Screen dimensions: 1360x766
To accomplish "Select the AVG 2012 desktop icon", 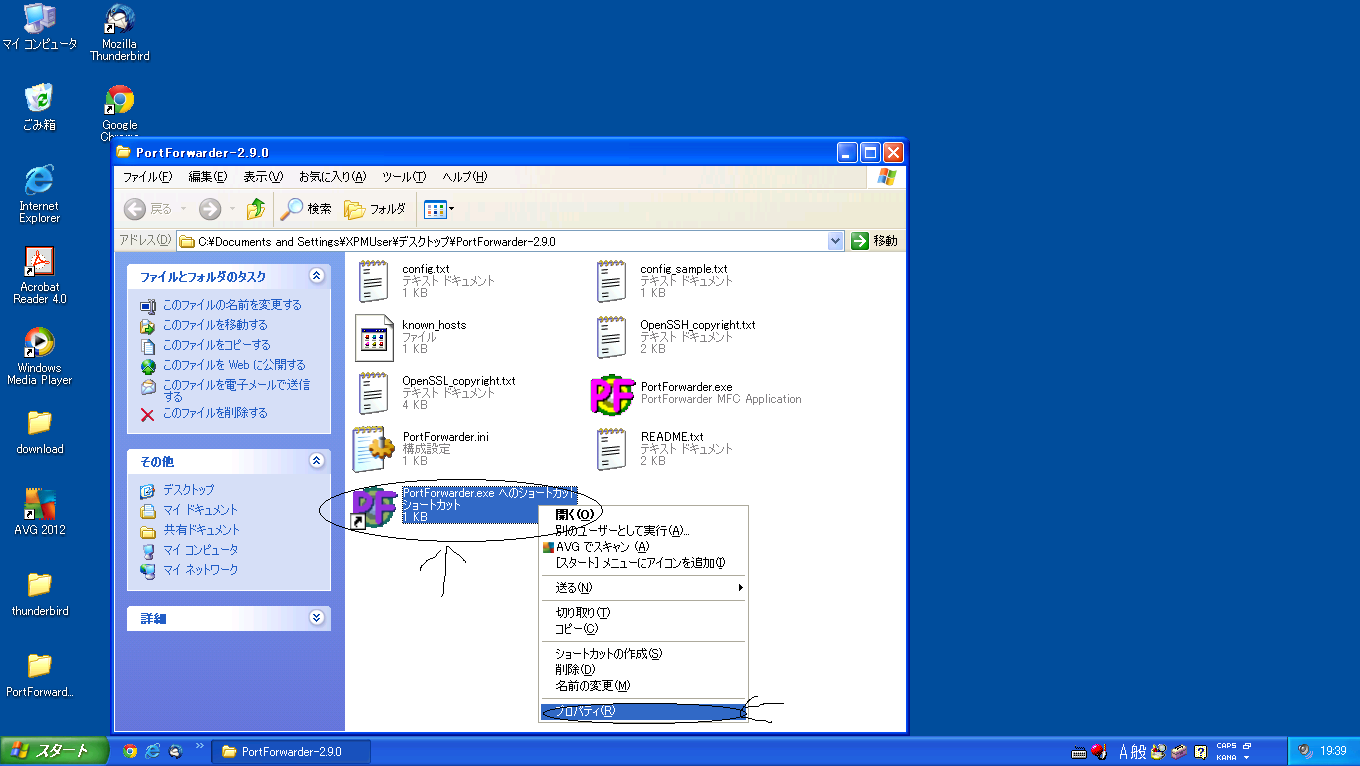I will pyautogui.click(x=39, y=504).
